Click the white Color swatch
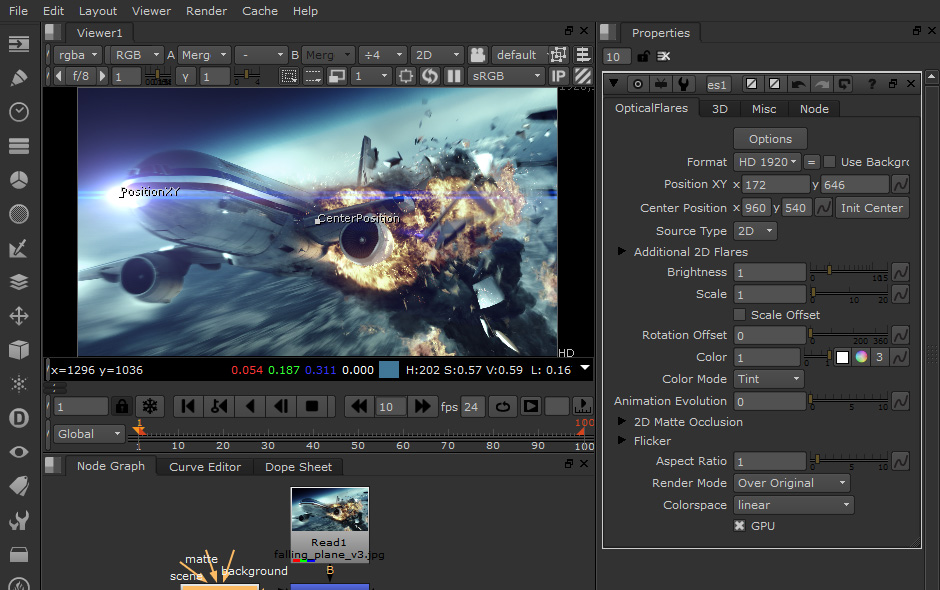This screenshot has height=590, width=940. tap(842, 357)
